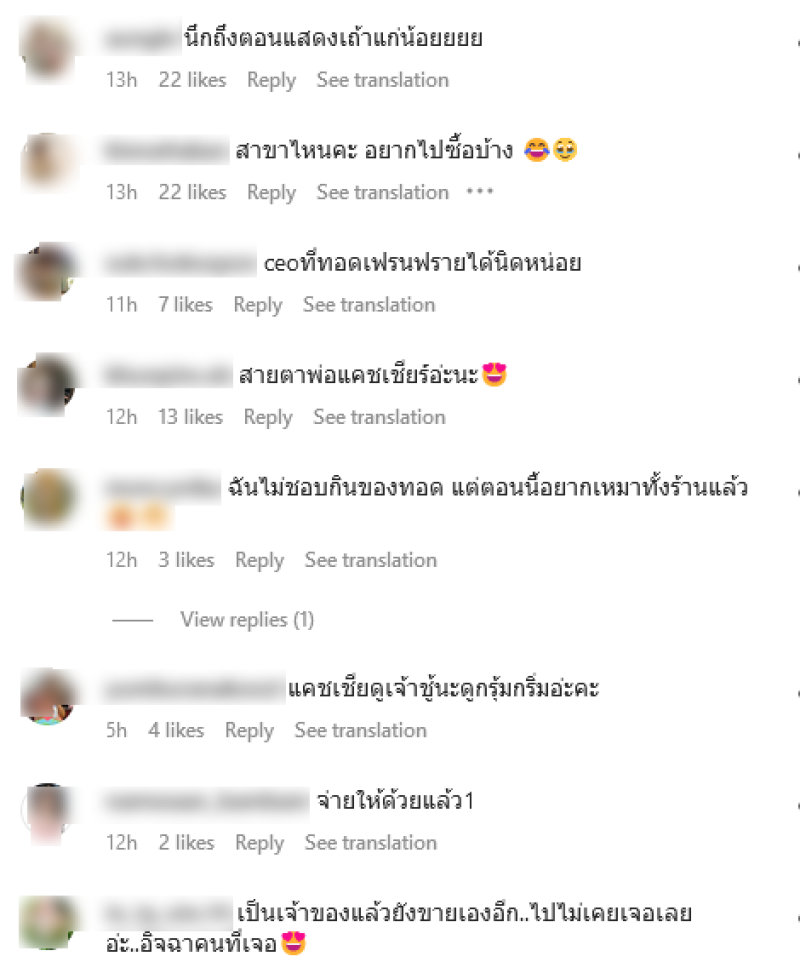Reply to the comment posted 5h ago
The image size is (800, 962).
coord(249,730)
